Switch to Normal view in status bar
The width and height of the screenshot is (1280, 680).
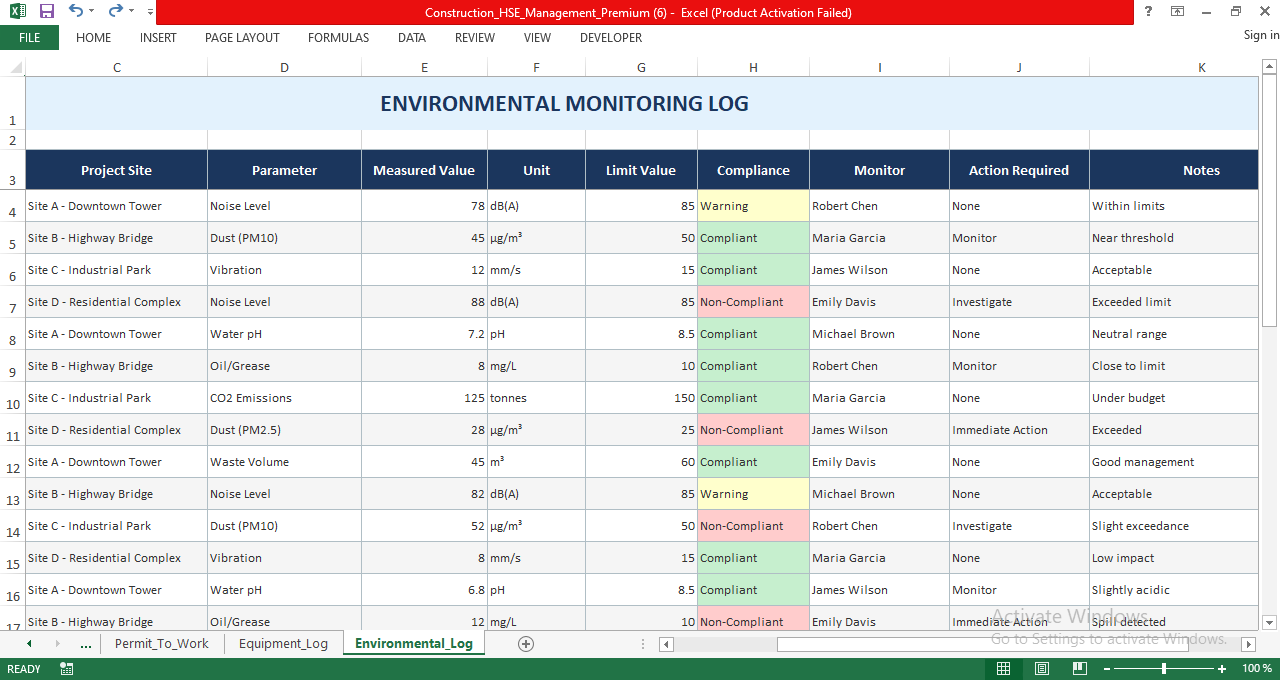[x=1004, y=668]
